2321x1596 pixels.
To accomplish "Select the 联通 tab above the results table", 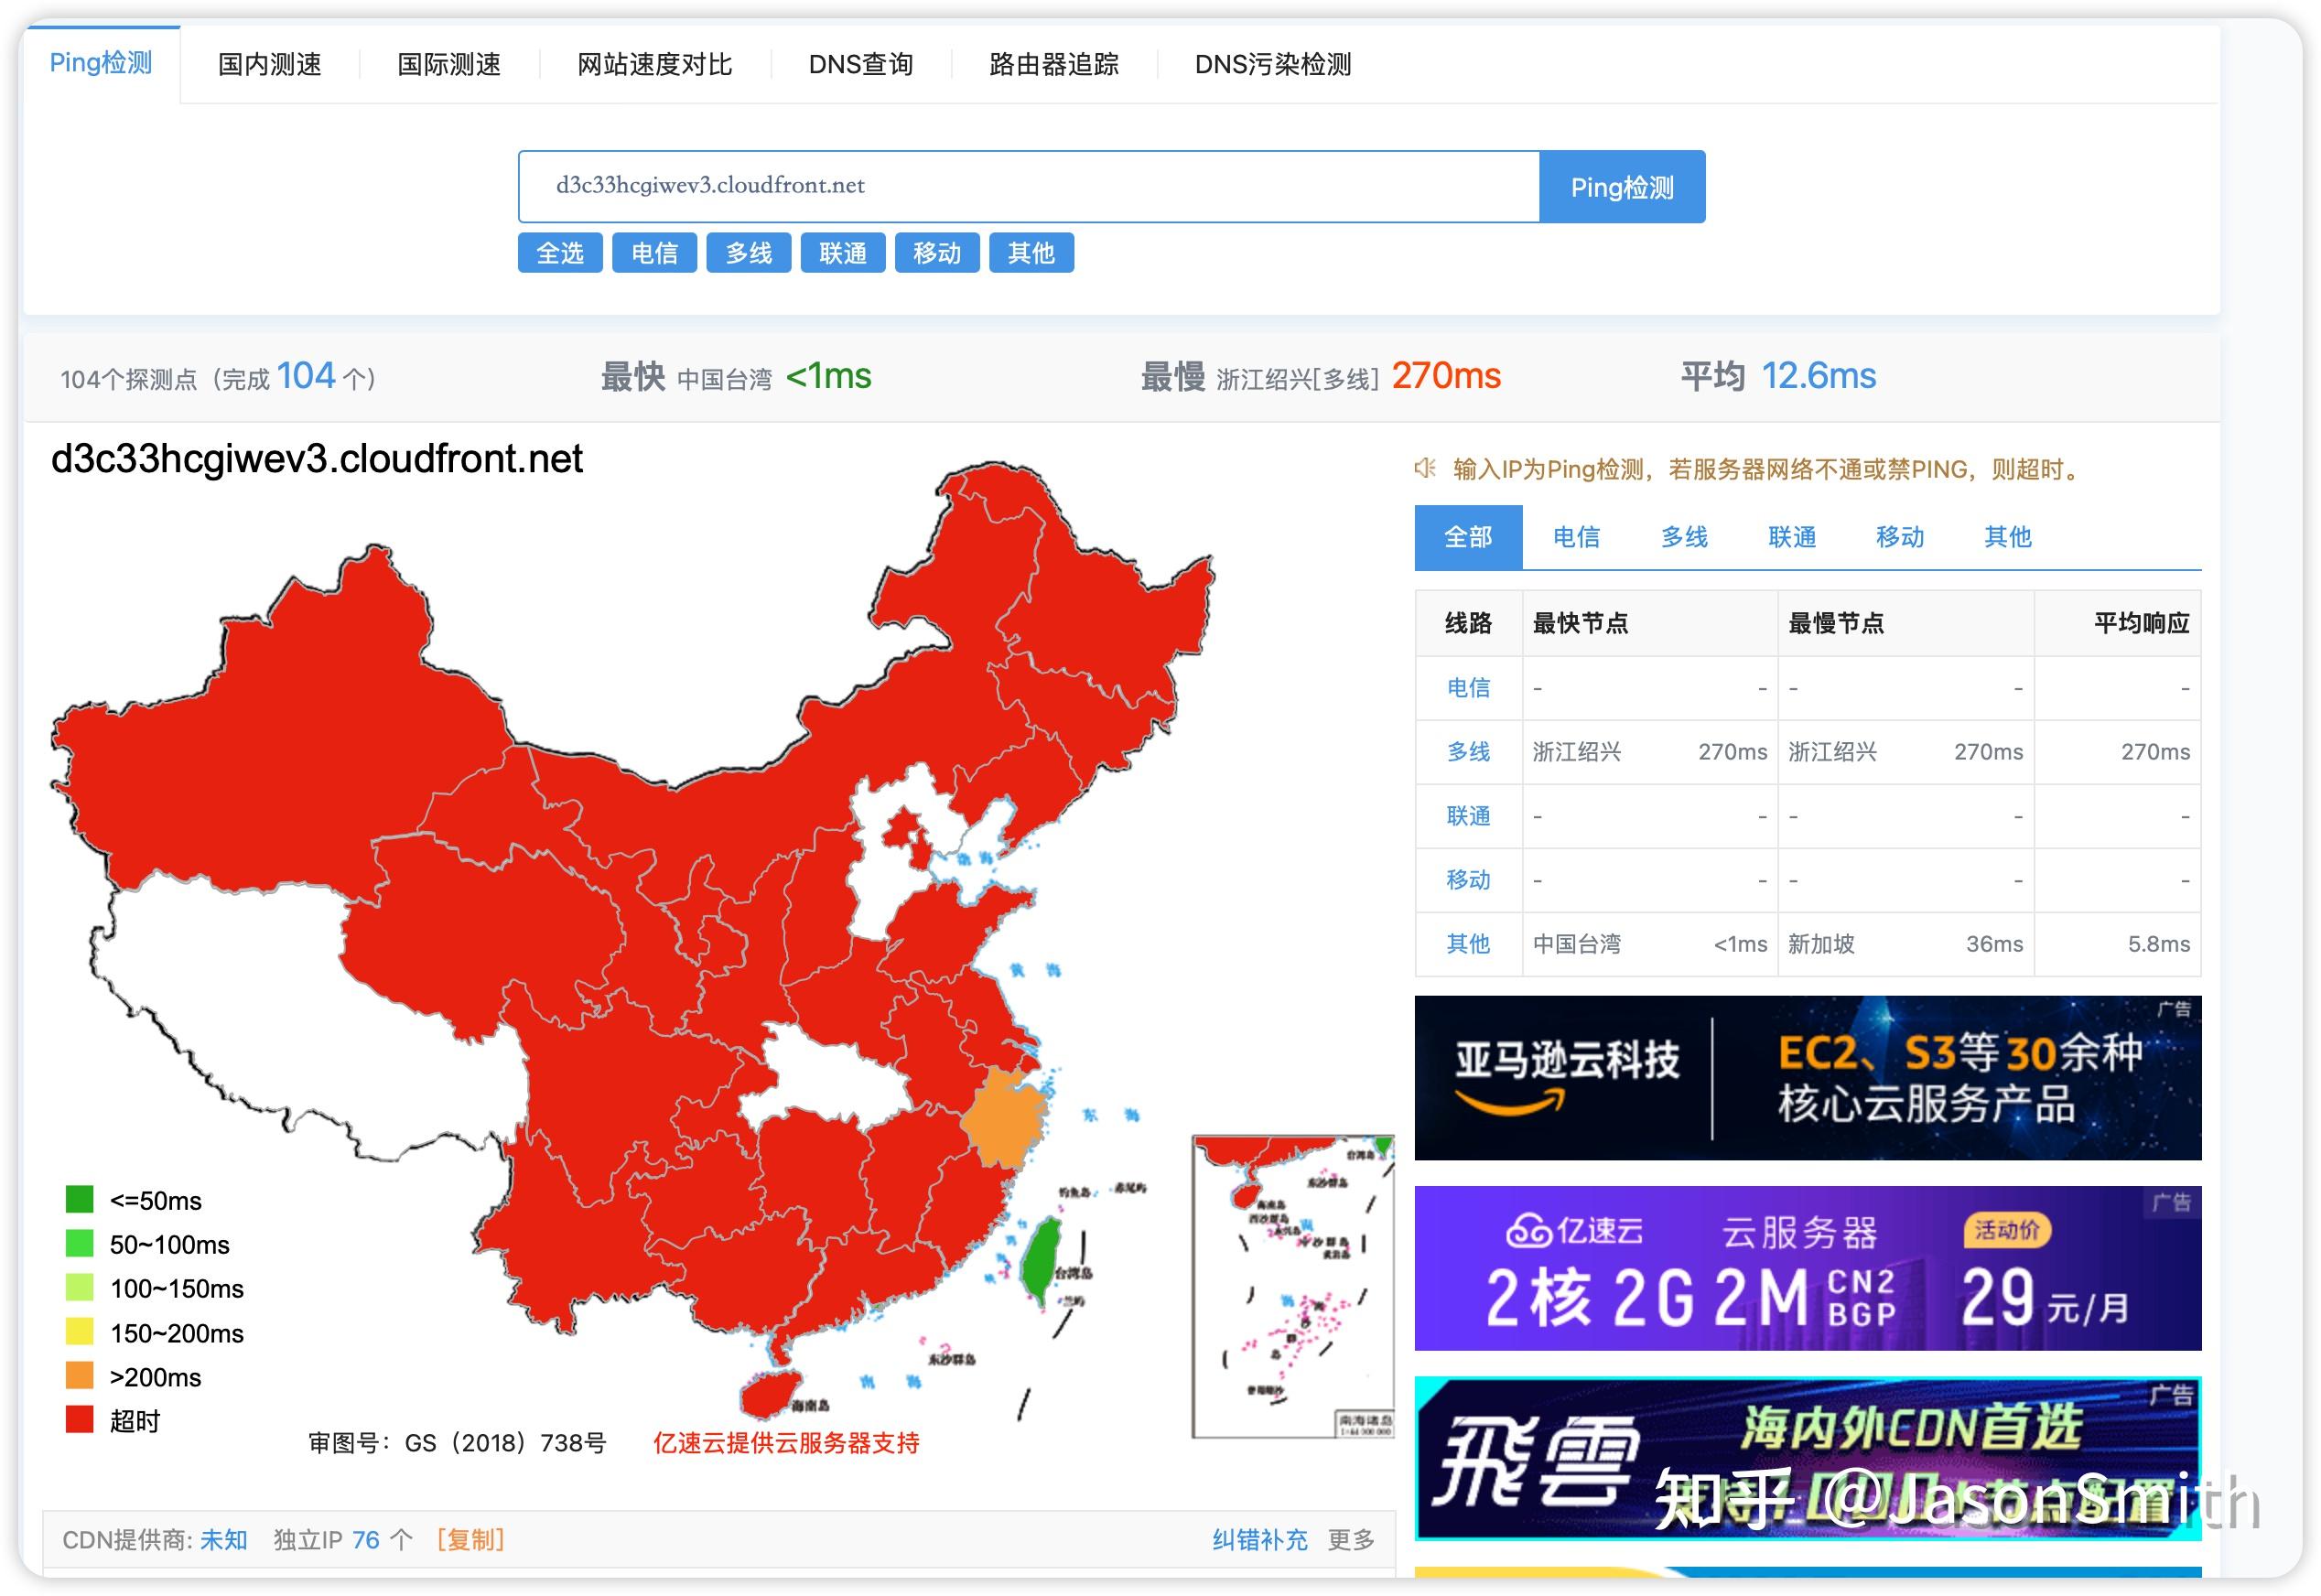I will point(1792,537).
